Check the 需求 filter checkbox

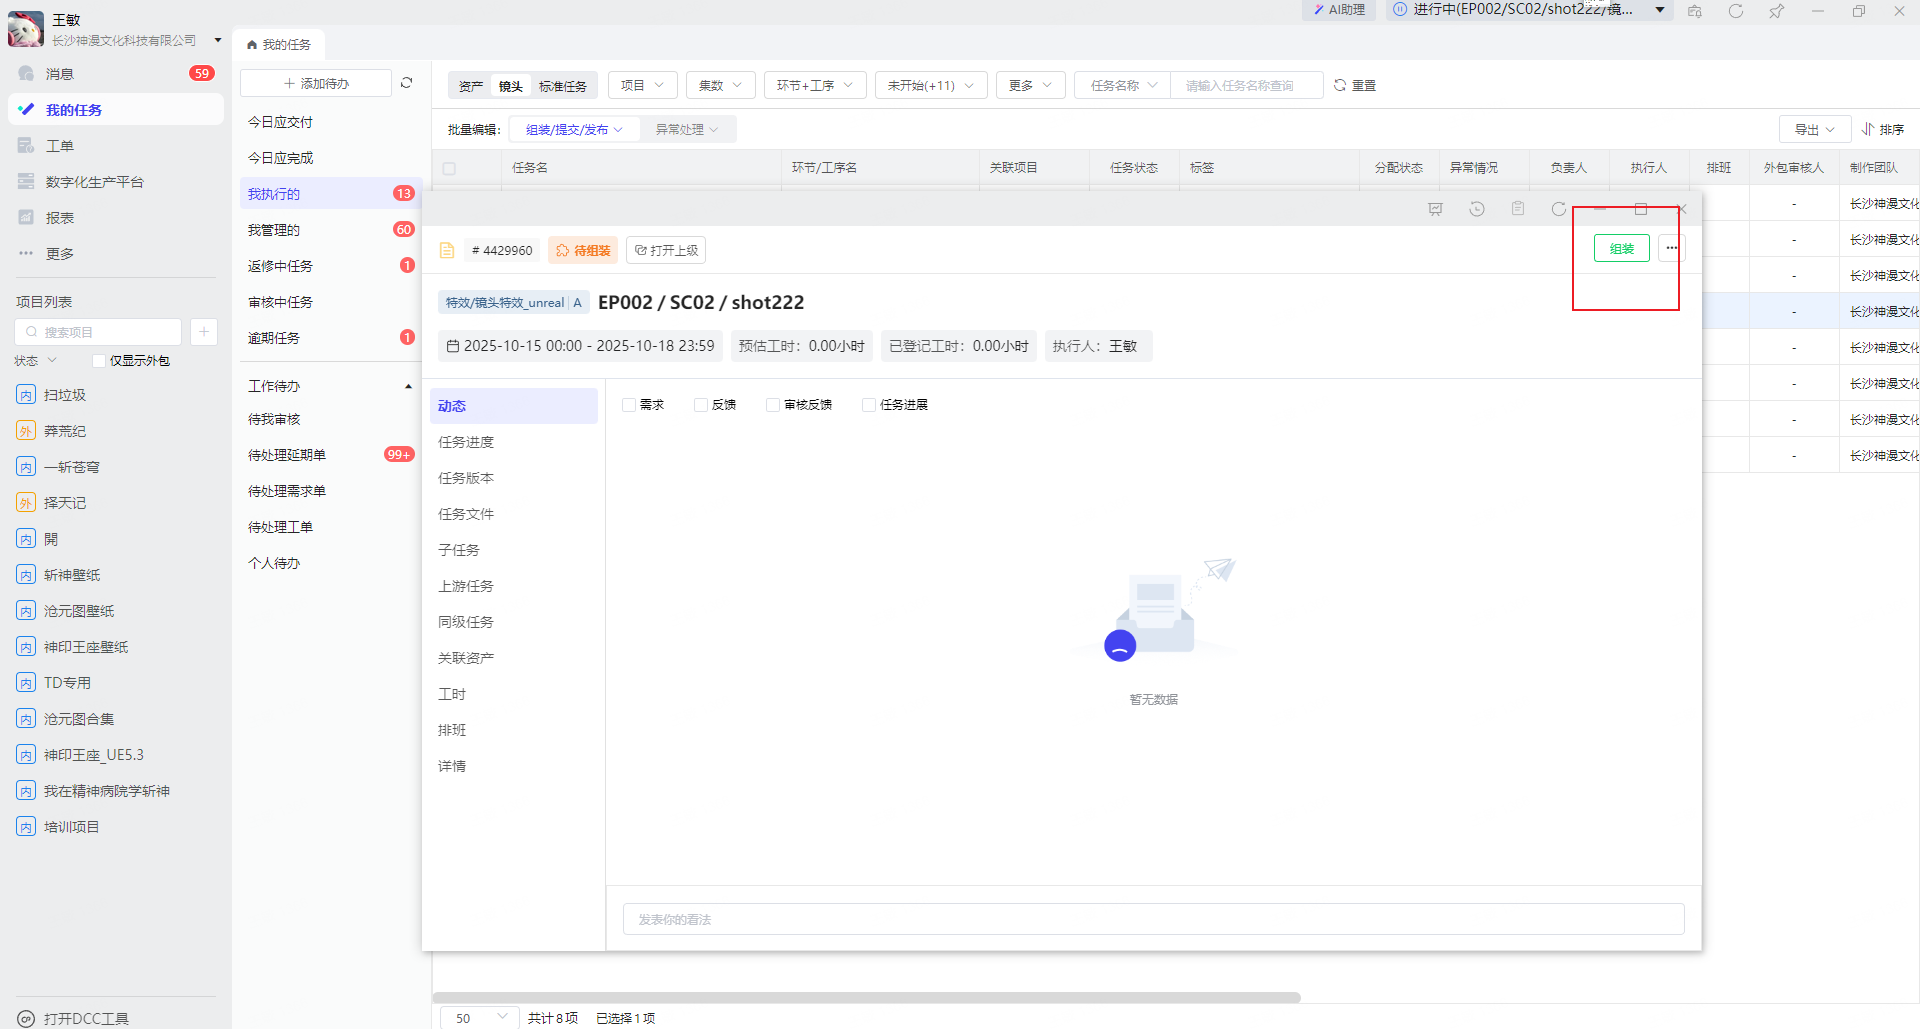(629, 405)
